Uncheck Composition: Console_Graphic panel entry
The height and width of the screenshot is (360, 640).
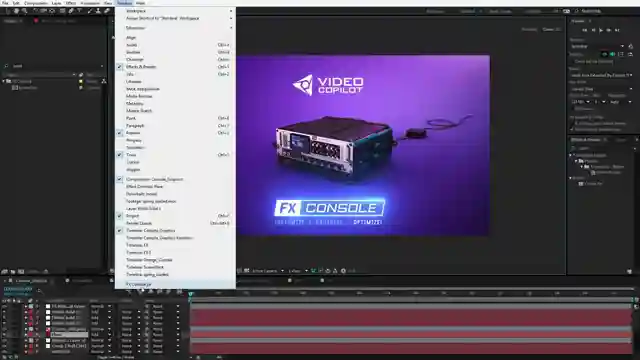point(175,179)
